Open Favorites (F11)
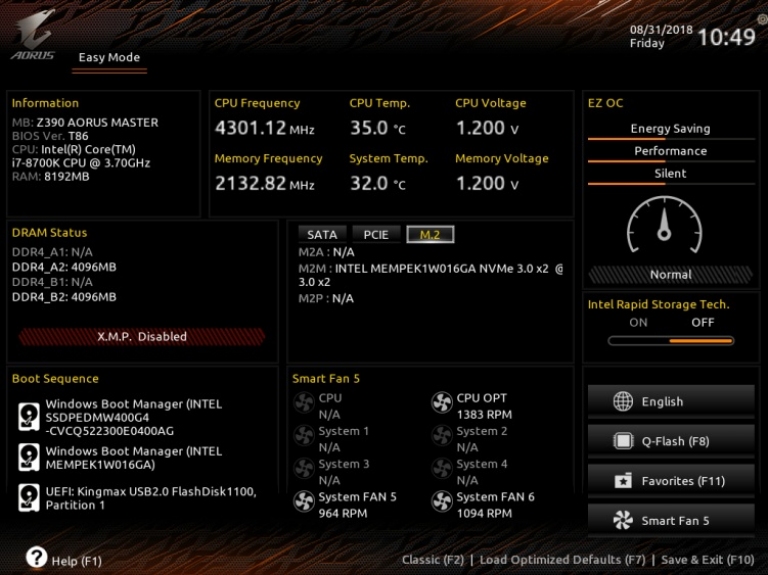This screenshot has width=768, height=575. 671,481
